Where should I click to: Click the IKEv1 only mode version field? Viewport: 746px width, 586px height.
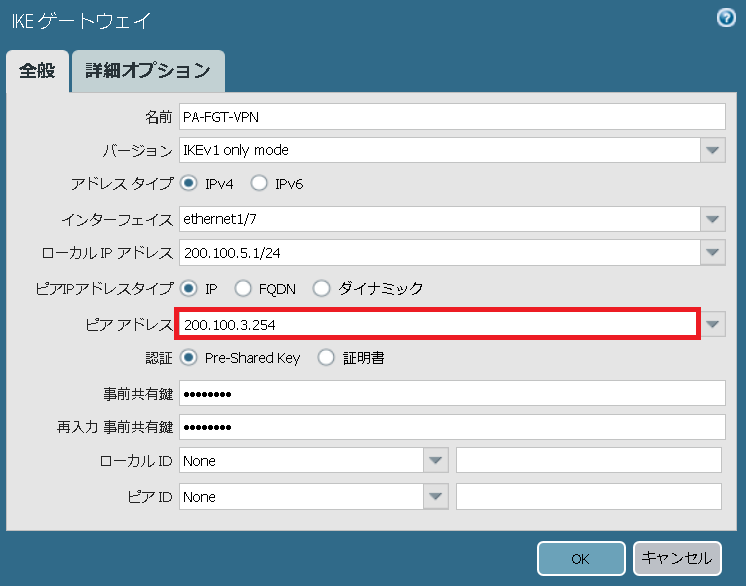(440, 150)
